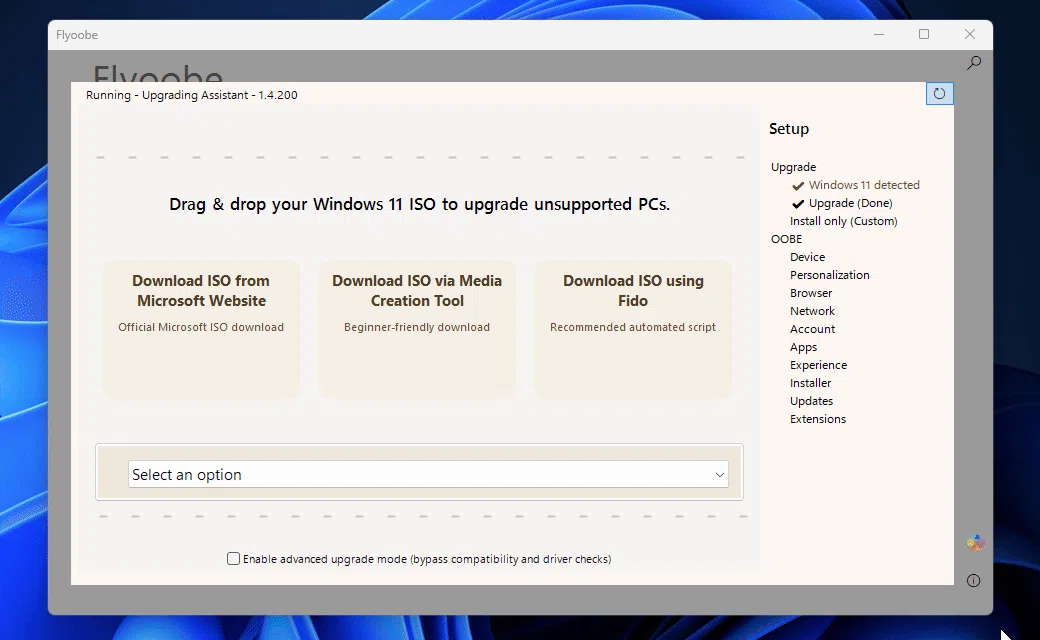This screenshot has height=640, width=1040.
Task: Click 'Running - Upgrading Assistant - 1.4.200' text
Action: [192, 95]
